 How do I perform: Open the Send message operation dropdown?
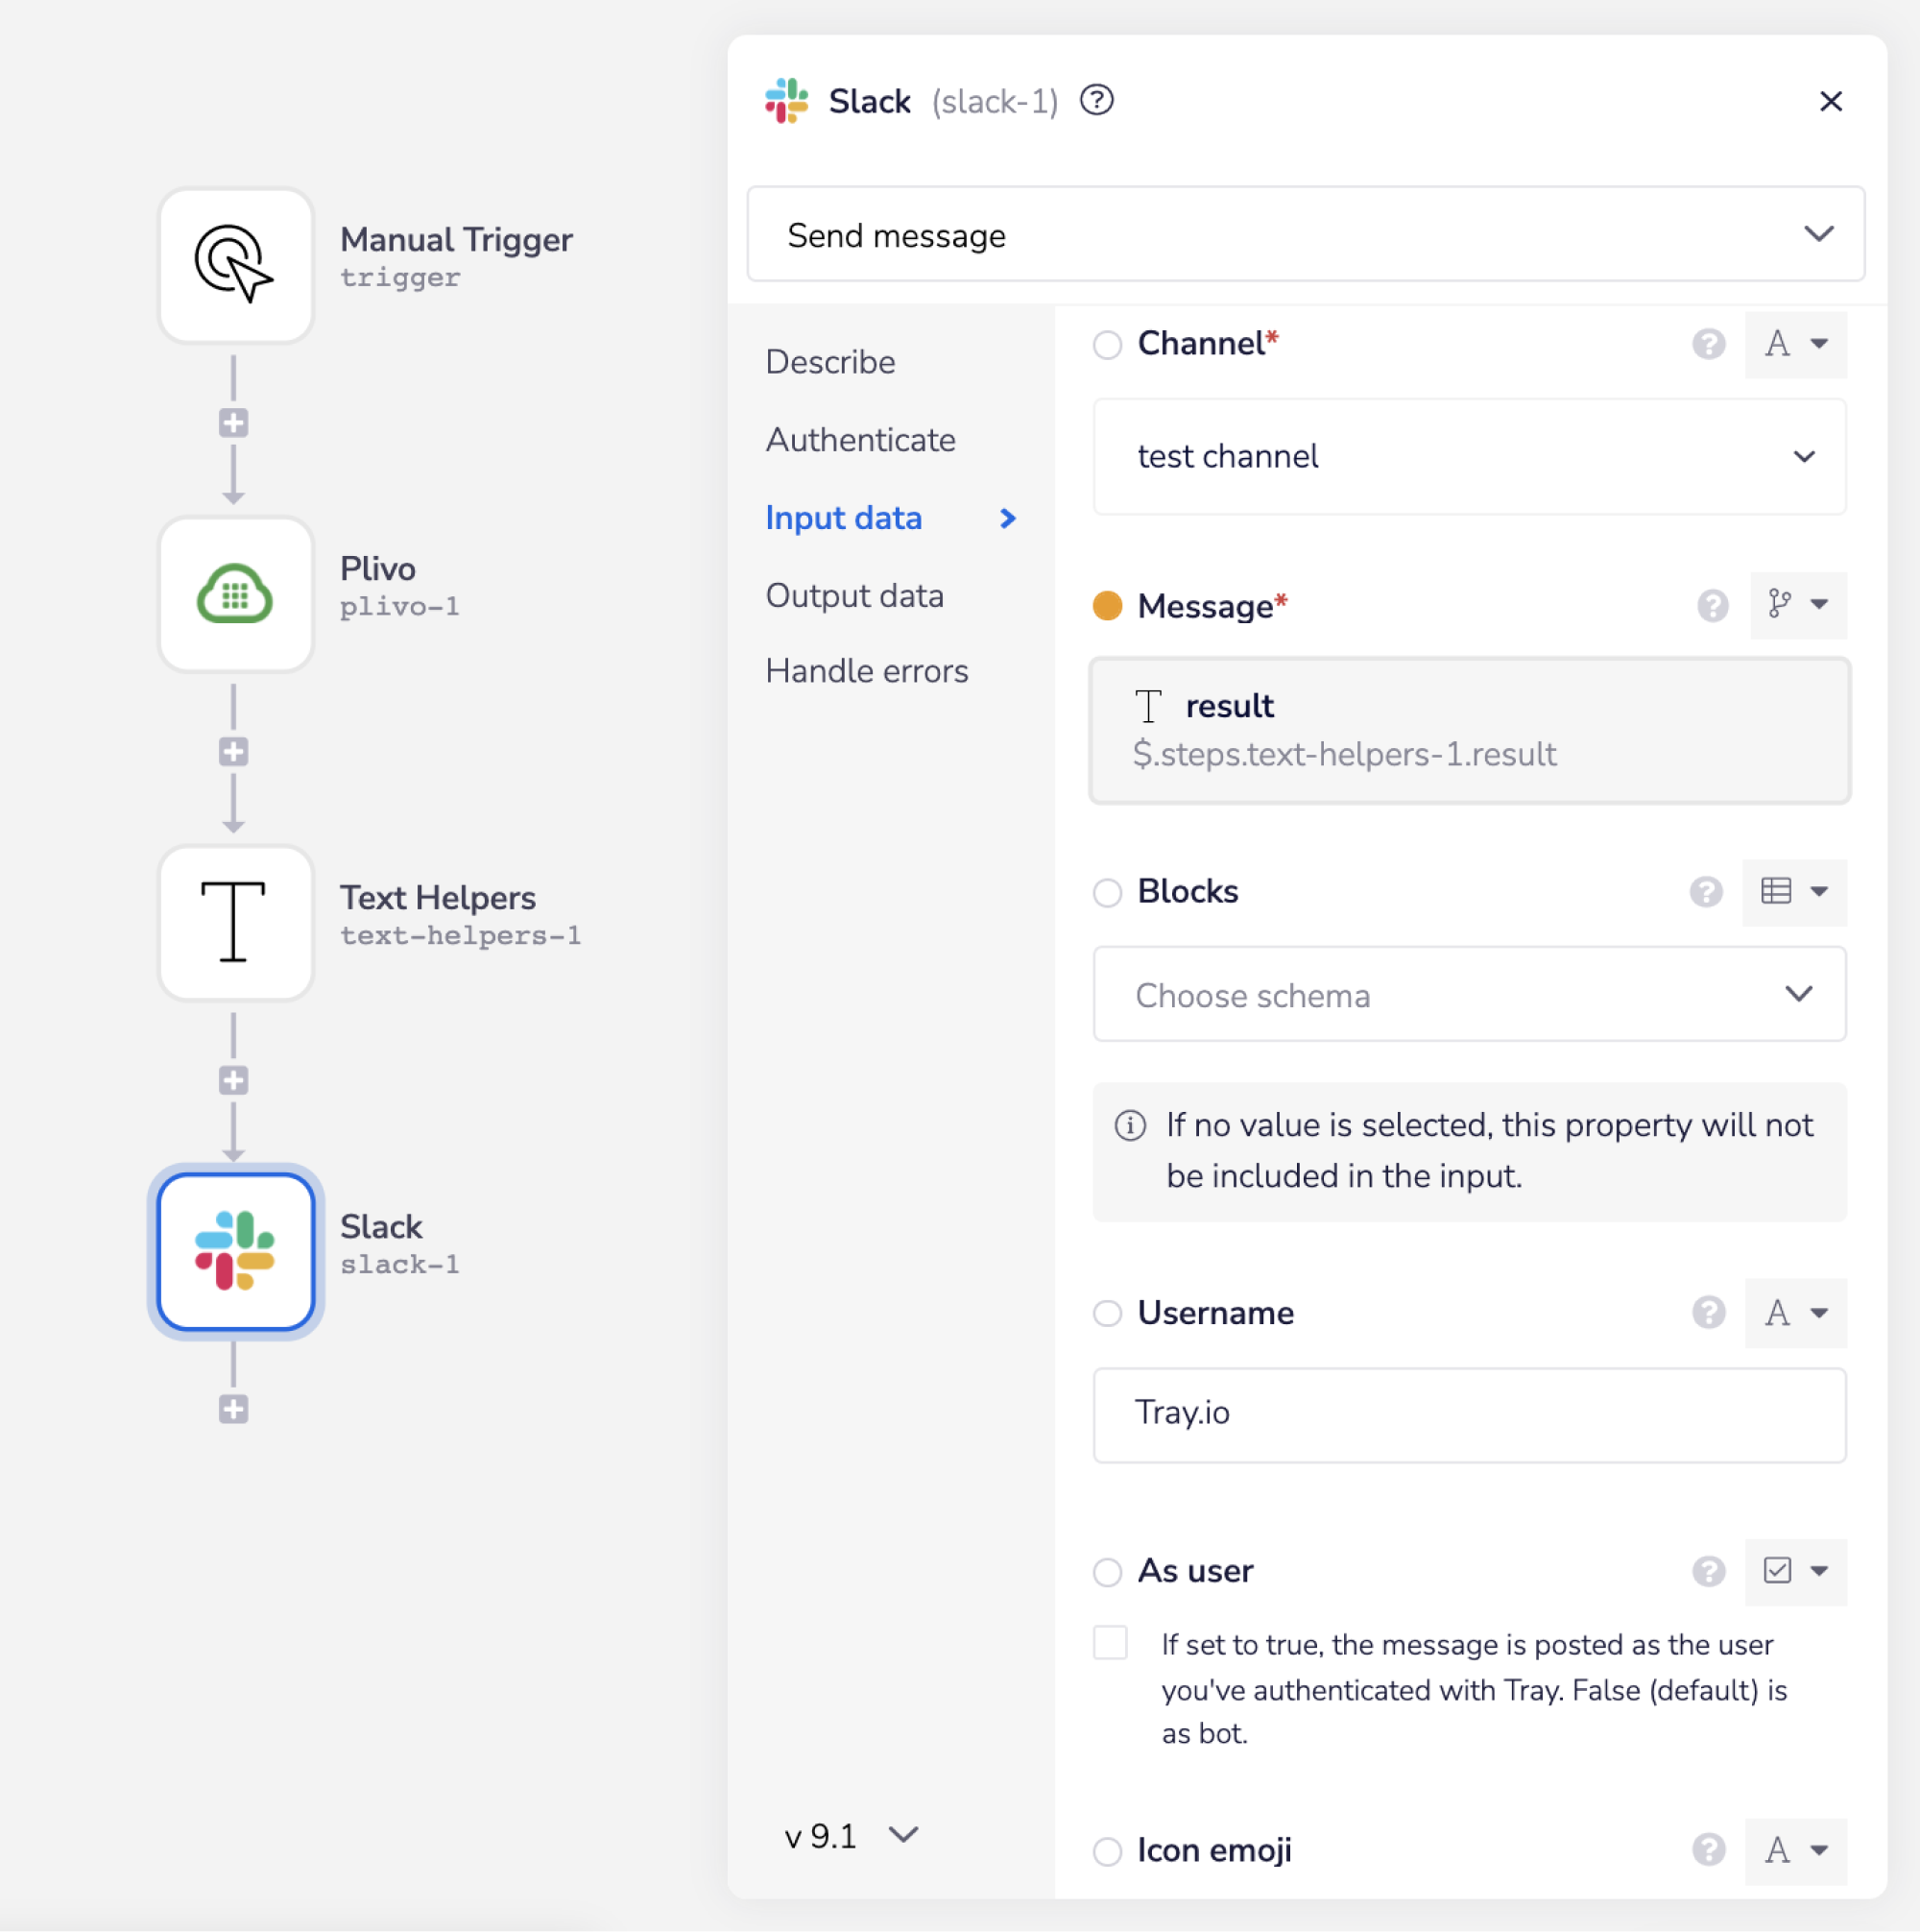click(1305, 235)
